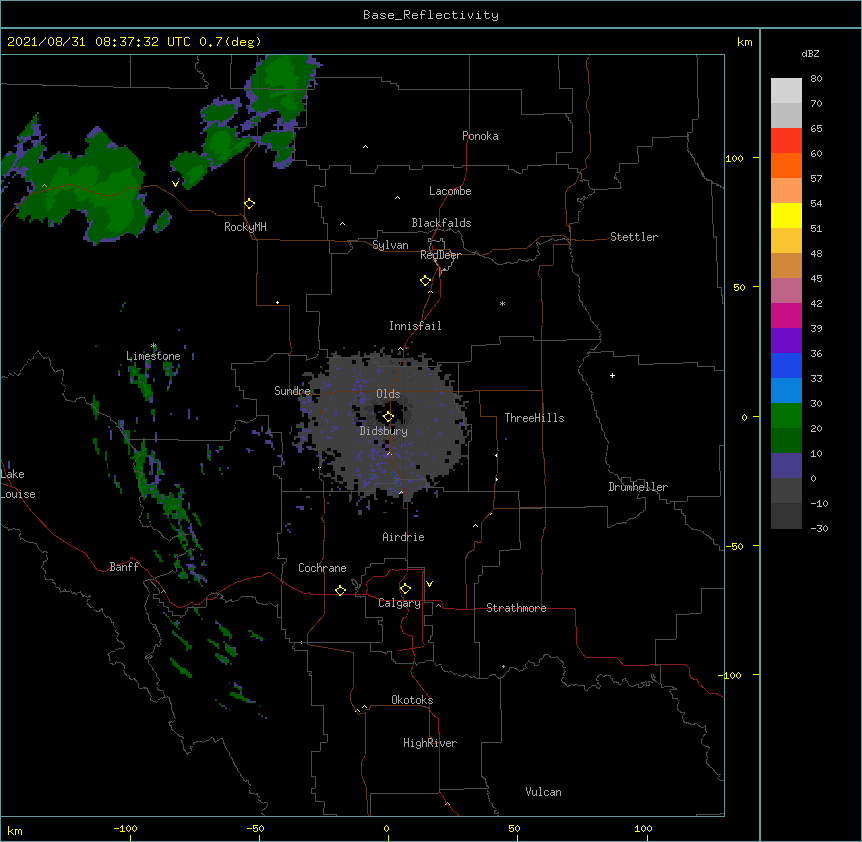862x842 pixels.
Task: Pick the blue 36-33 dBZ legend swatch
Action: click(786, 365)
